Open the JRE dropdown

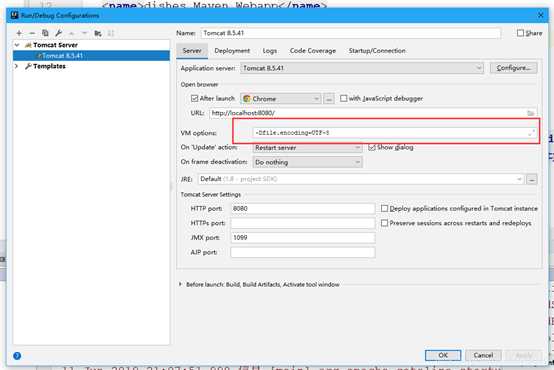[361, 179]
